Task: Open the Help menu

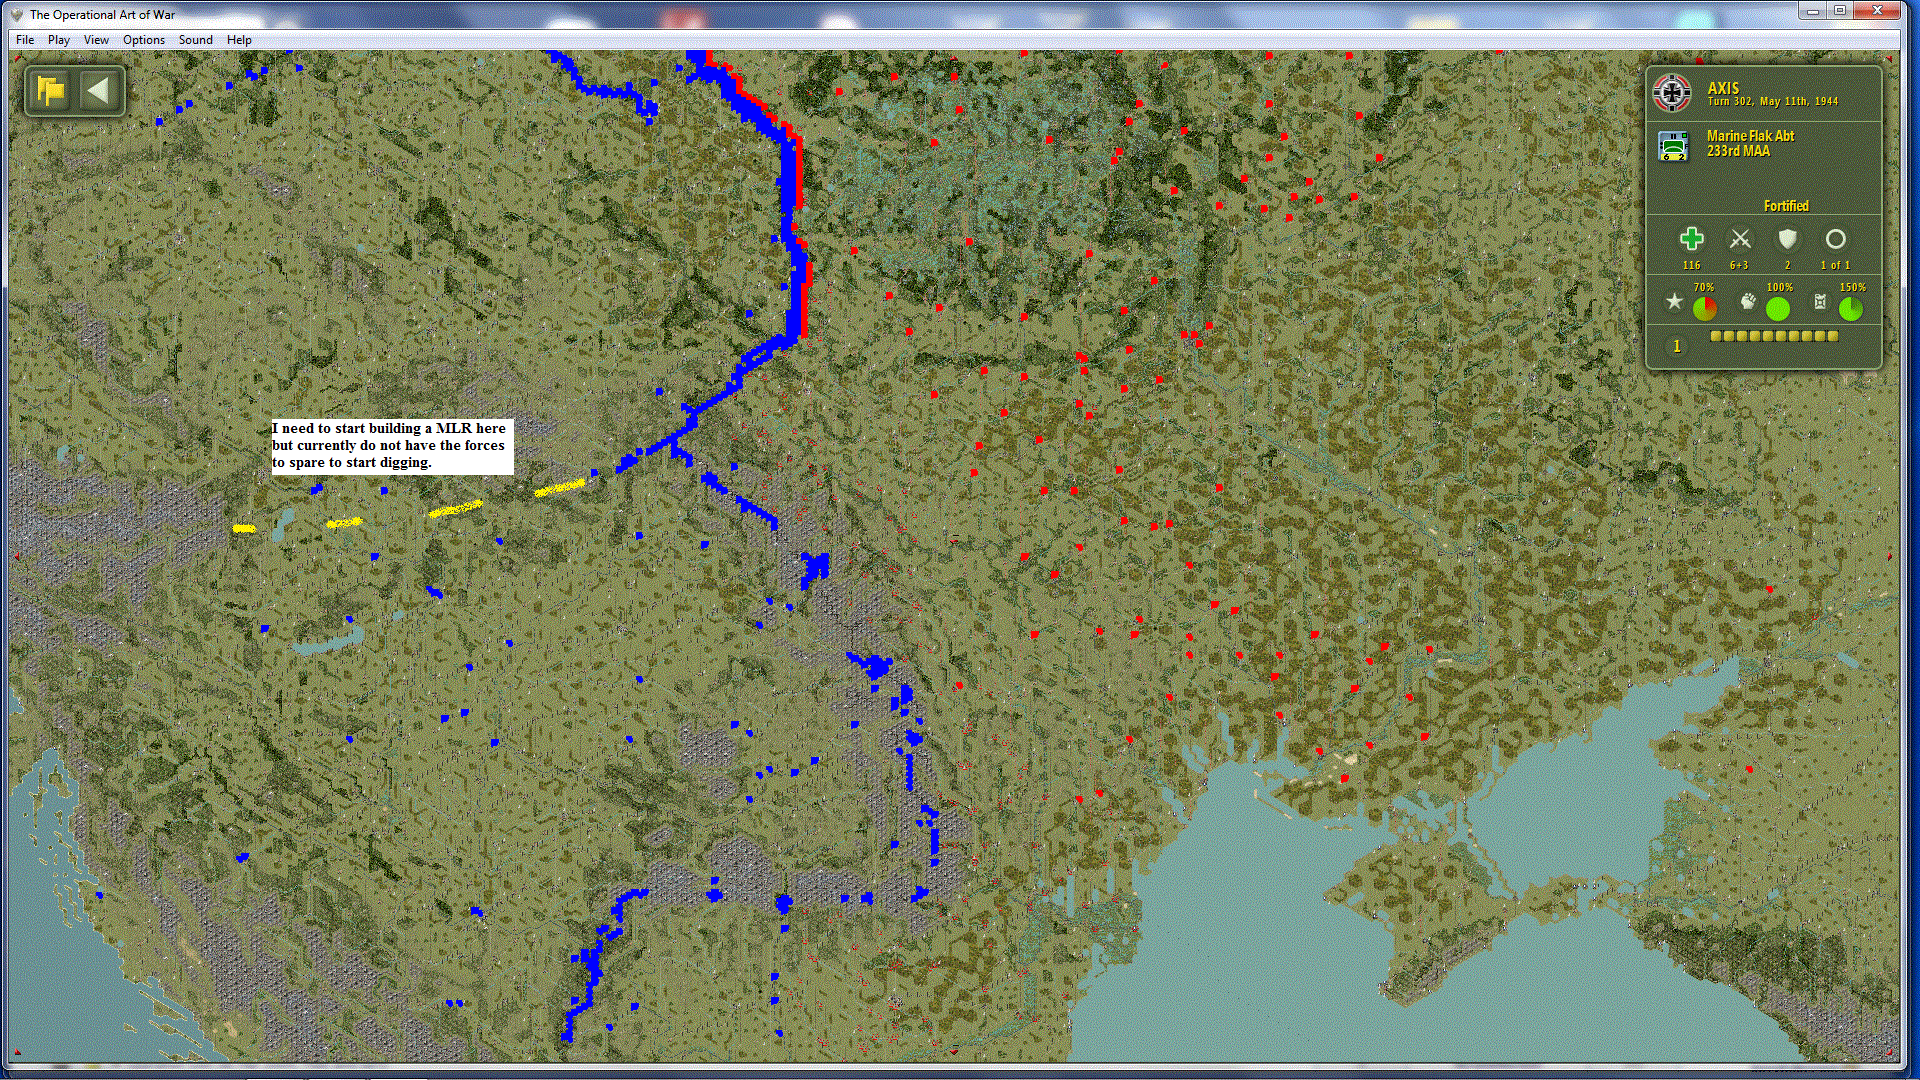Action: (x=239, y=40)
